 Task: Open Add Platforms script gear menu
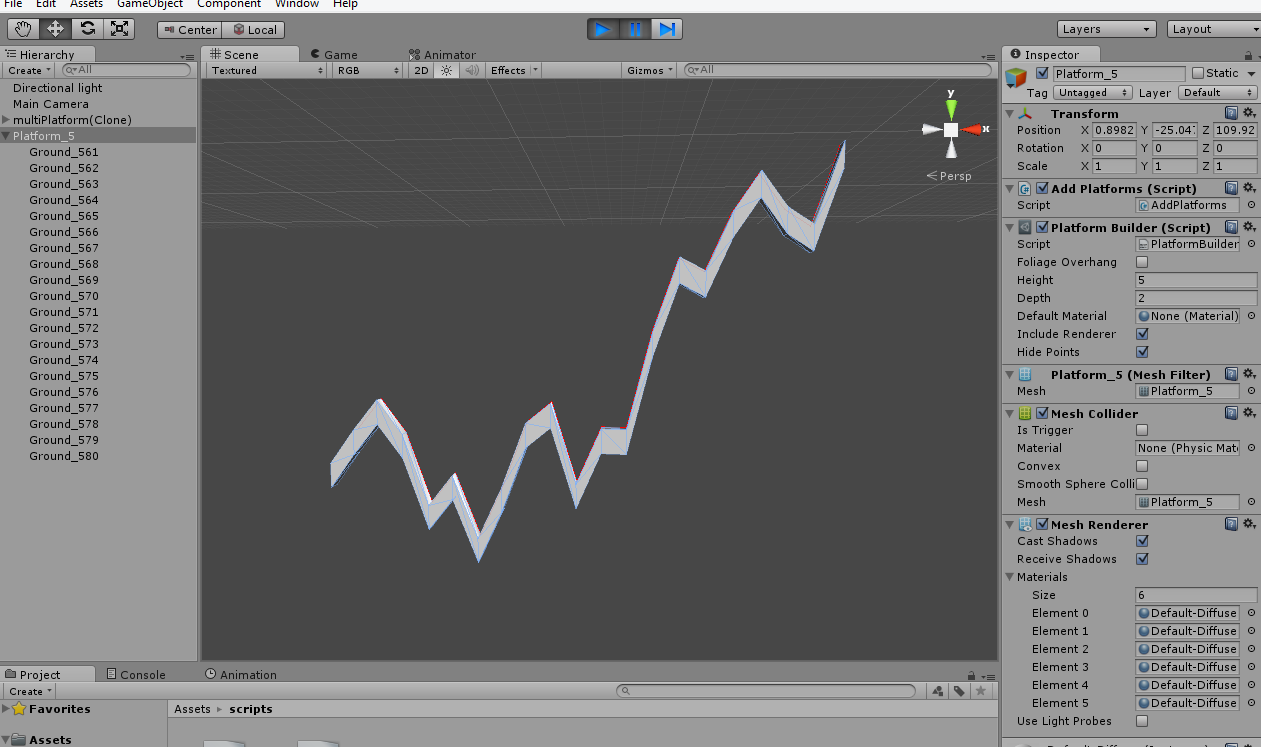(1249, 188)
